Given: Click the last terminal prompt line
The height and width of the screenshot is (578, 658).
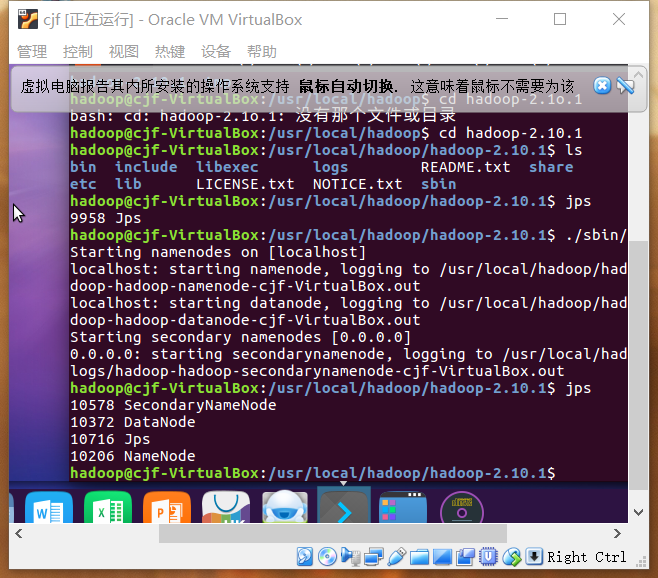Looking at the screenshot, I should pos(313,473).
